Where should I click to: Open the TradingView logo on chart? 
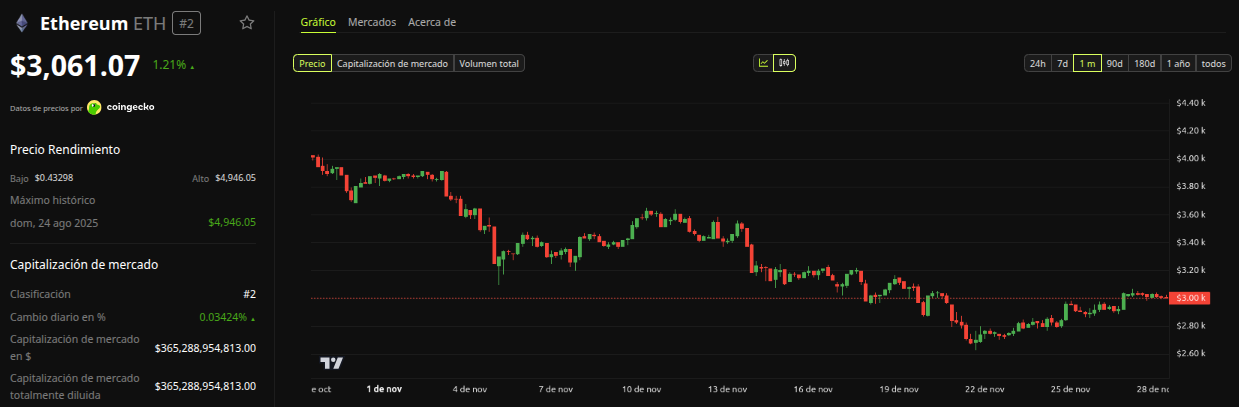pyautogui.click(x=332, y=363)
